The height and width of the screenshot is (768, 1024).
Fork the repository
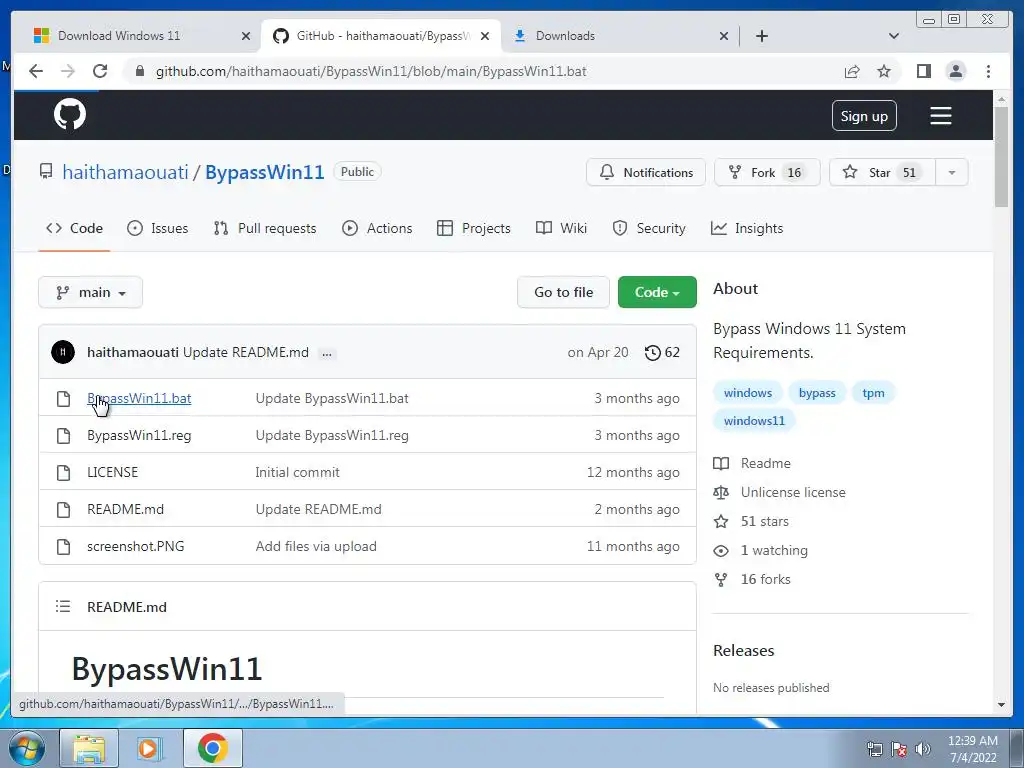[767, 172]
